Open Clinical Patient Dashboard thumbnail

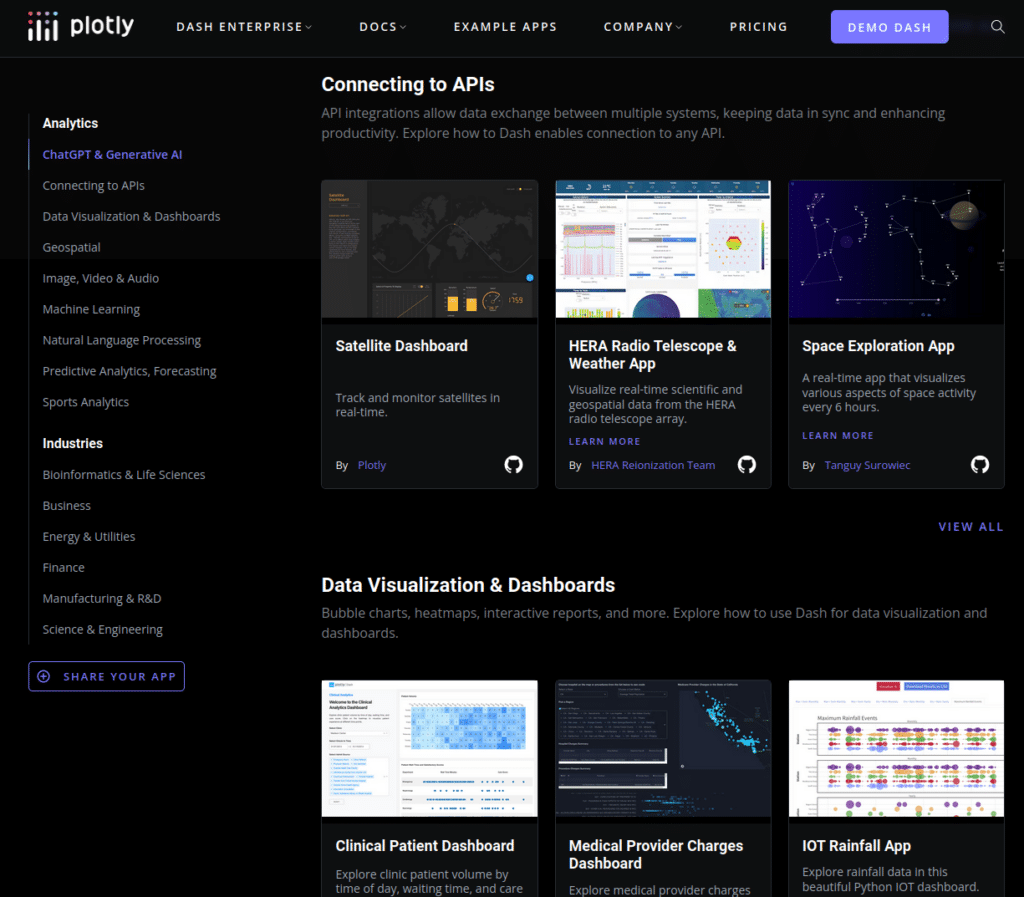pos(430,748)
